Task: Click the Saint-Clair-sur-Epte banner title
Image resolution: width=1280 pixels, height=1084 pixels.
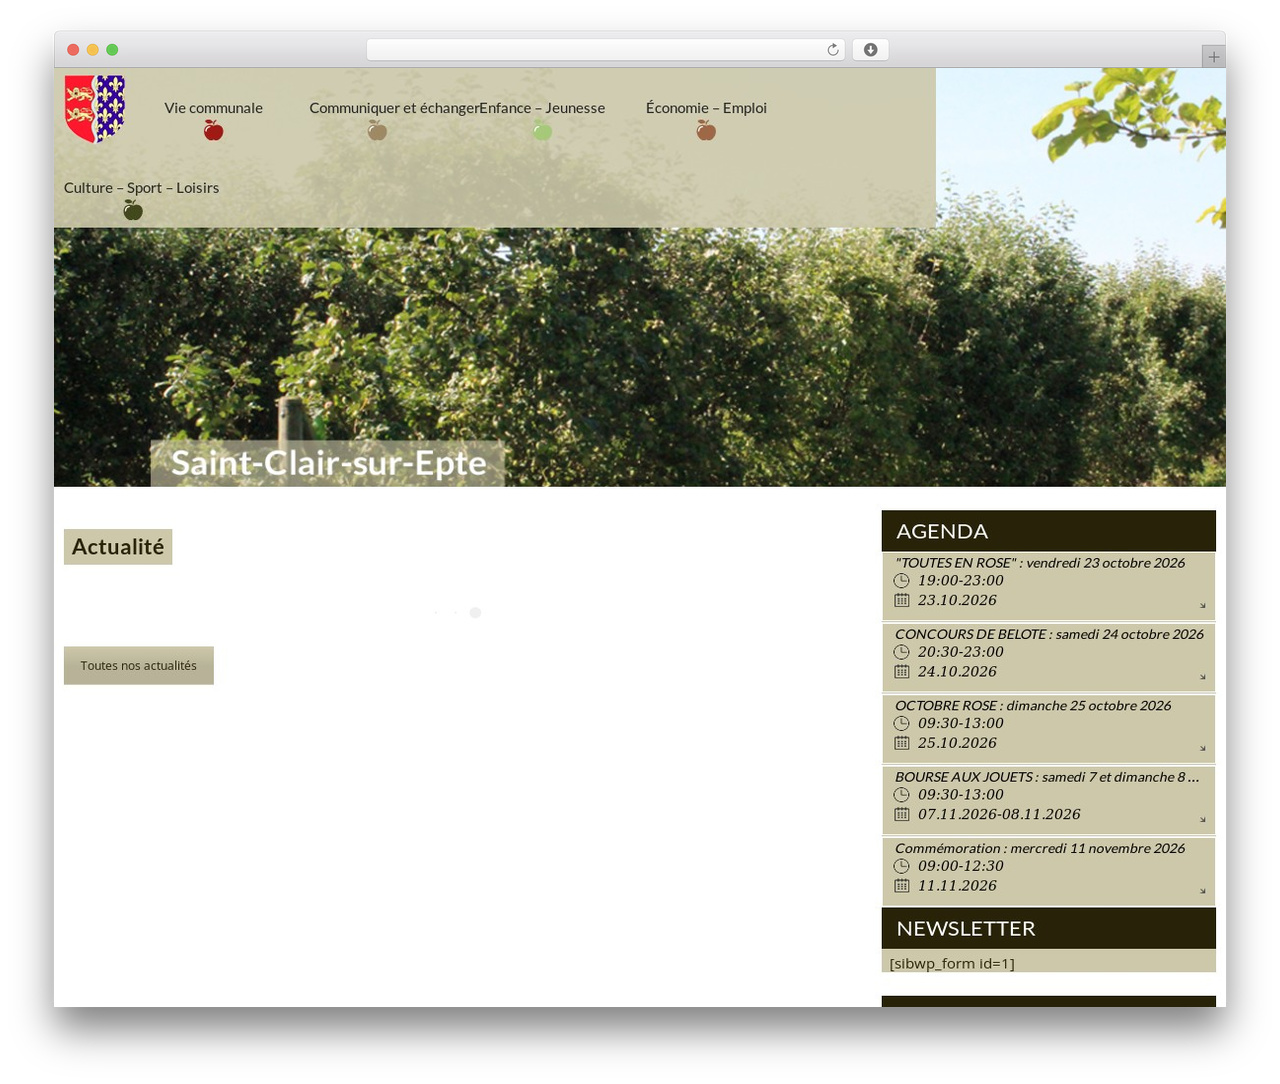Action: pos(328,463)
